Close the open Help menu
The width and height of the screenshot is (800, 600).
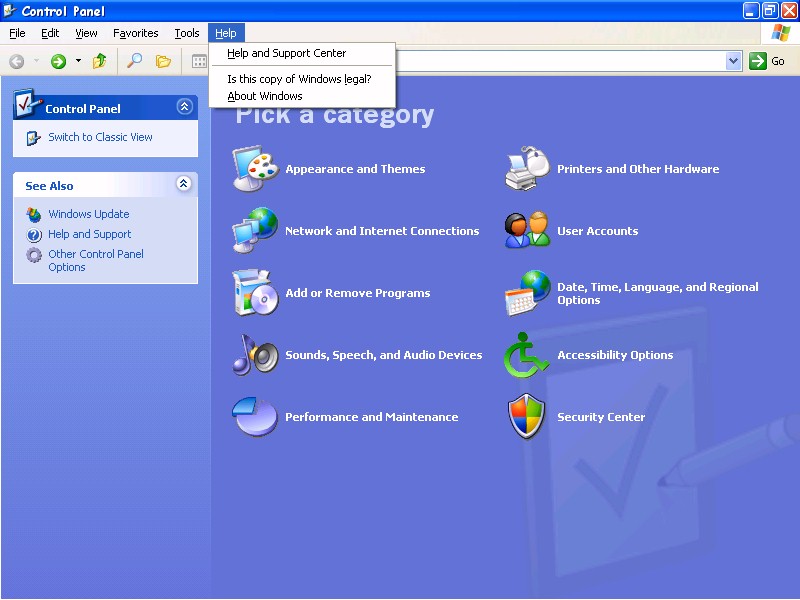click(x=226, y=33)
